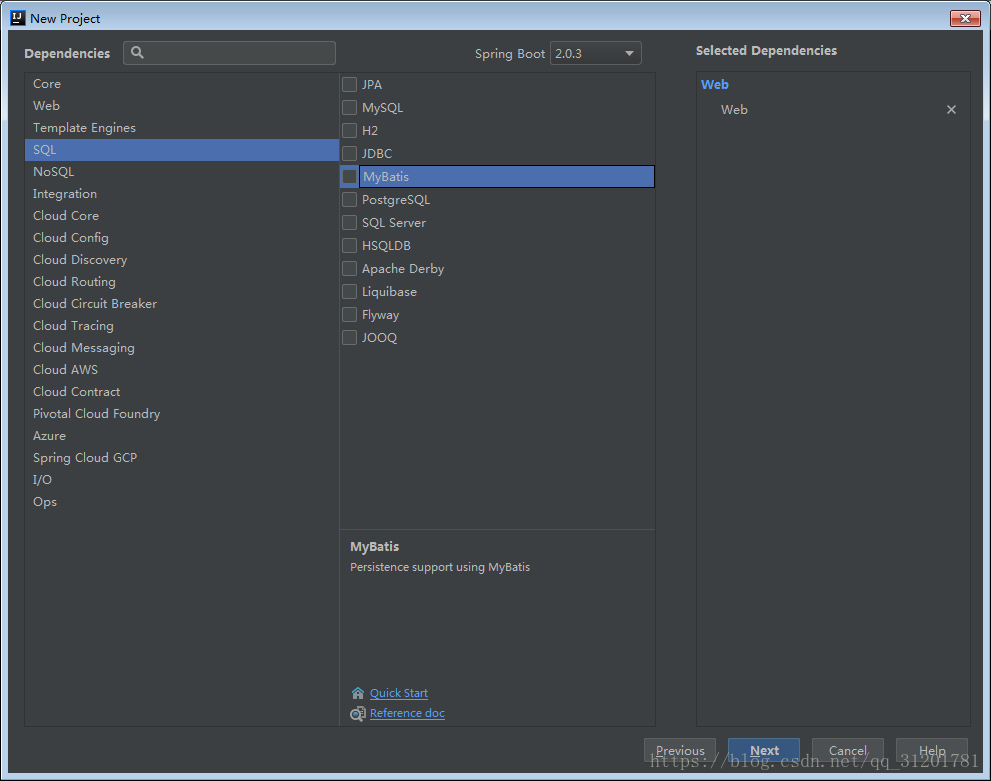Select the Core category
991x781 pixels.
[x=181, y=83]
